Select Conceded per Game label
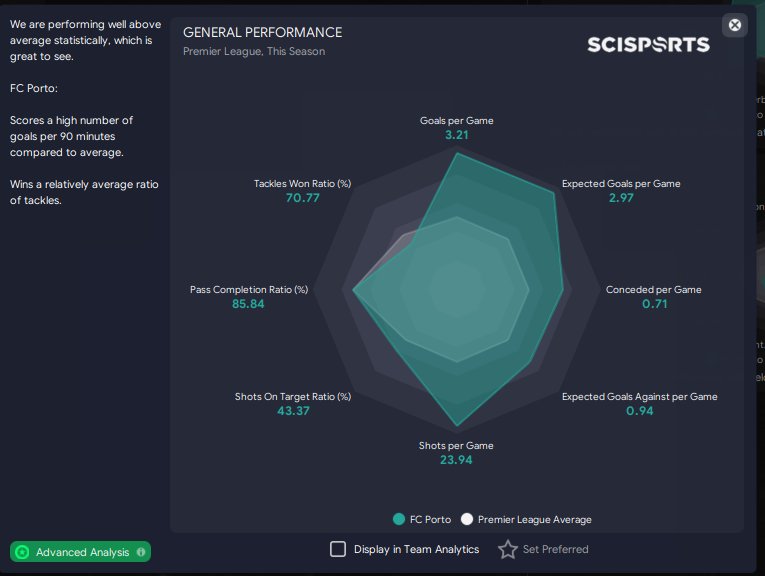Screen dimensions: 765x576 click(x=654, y=289)
